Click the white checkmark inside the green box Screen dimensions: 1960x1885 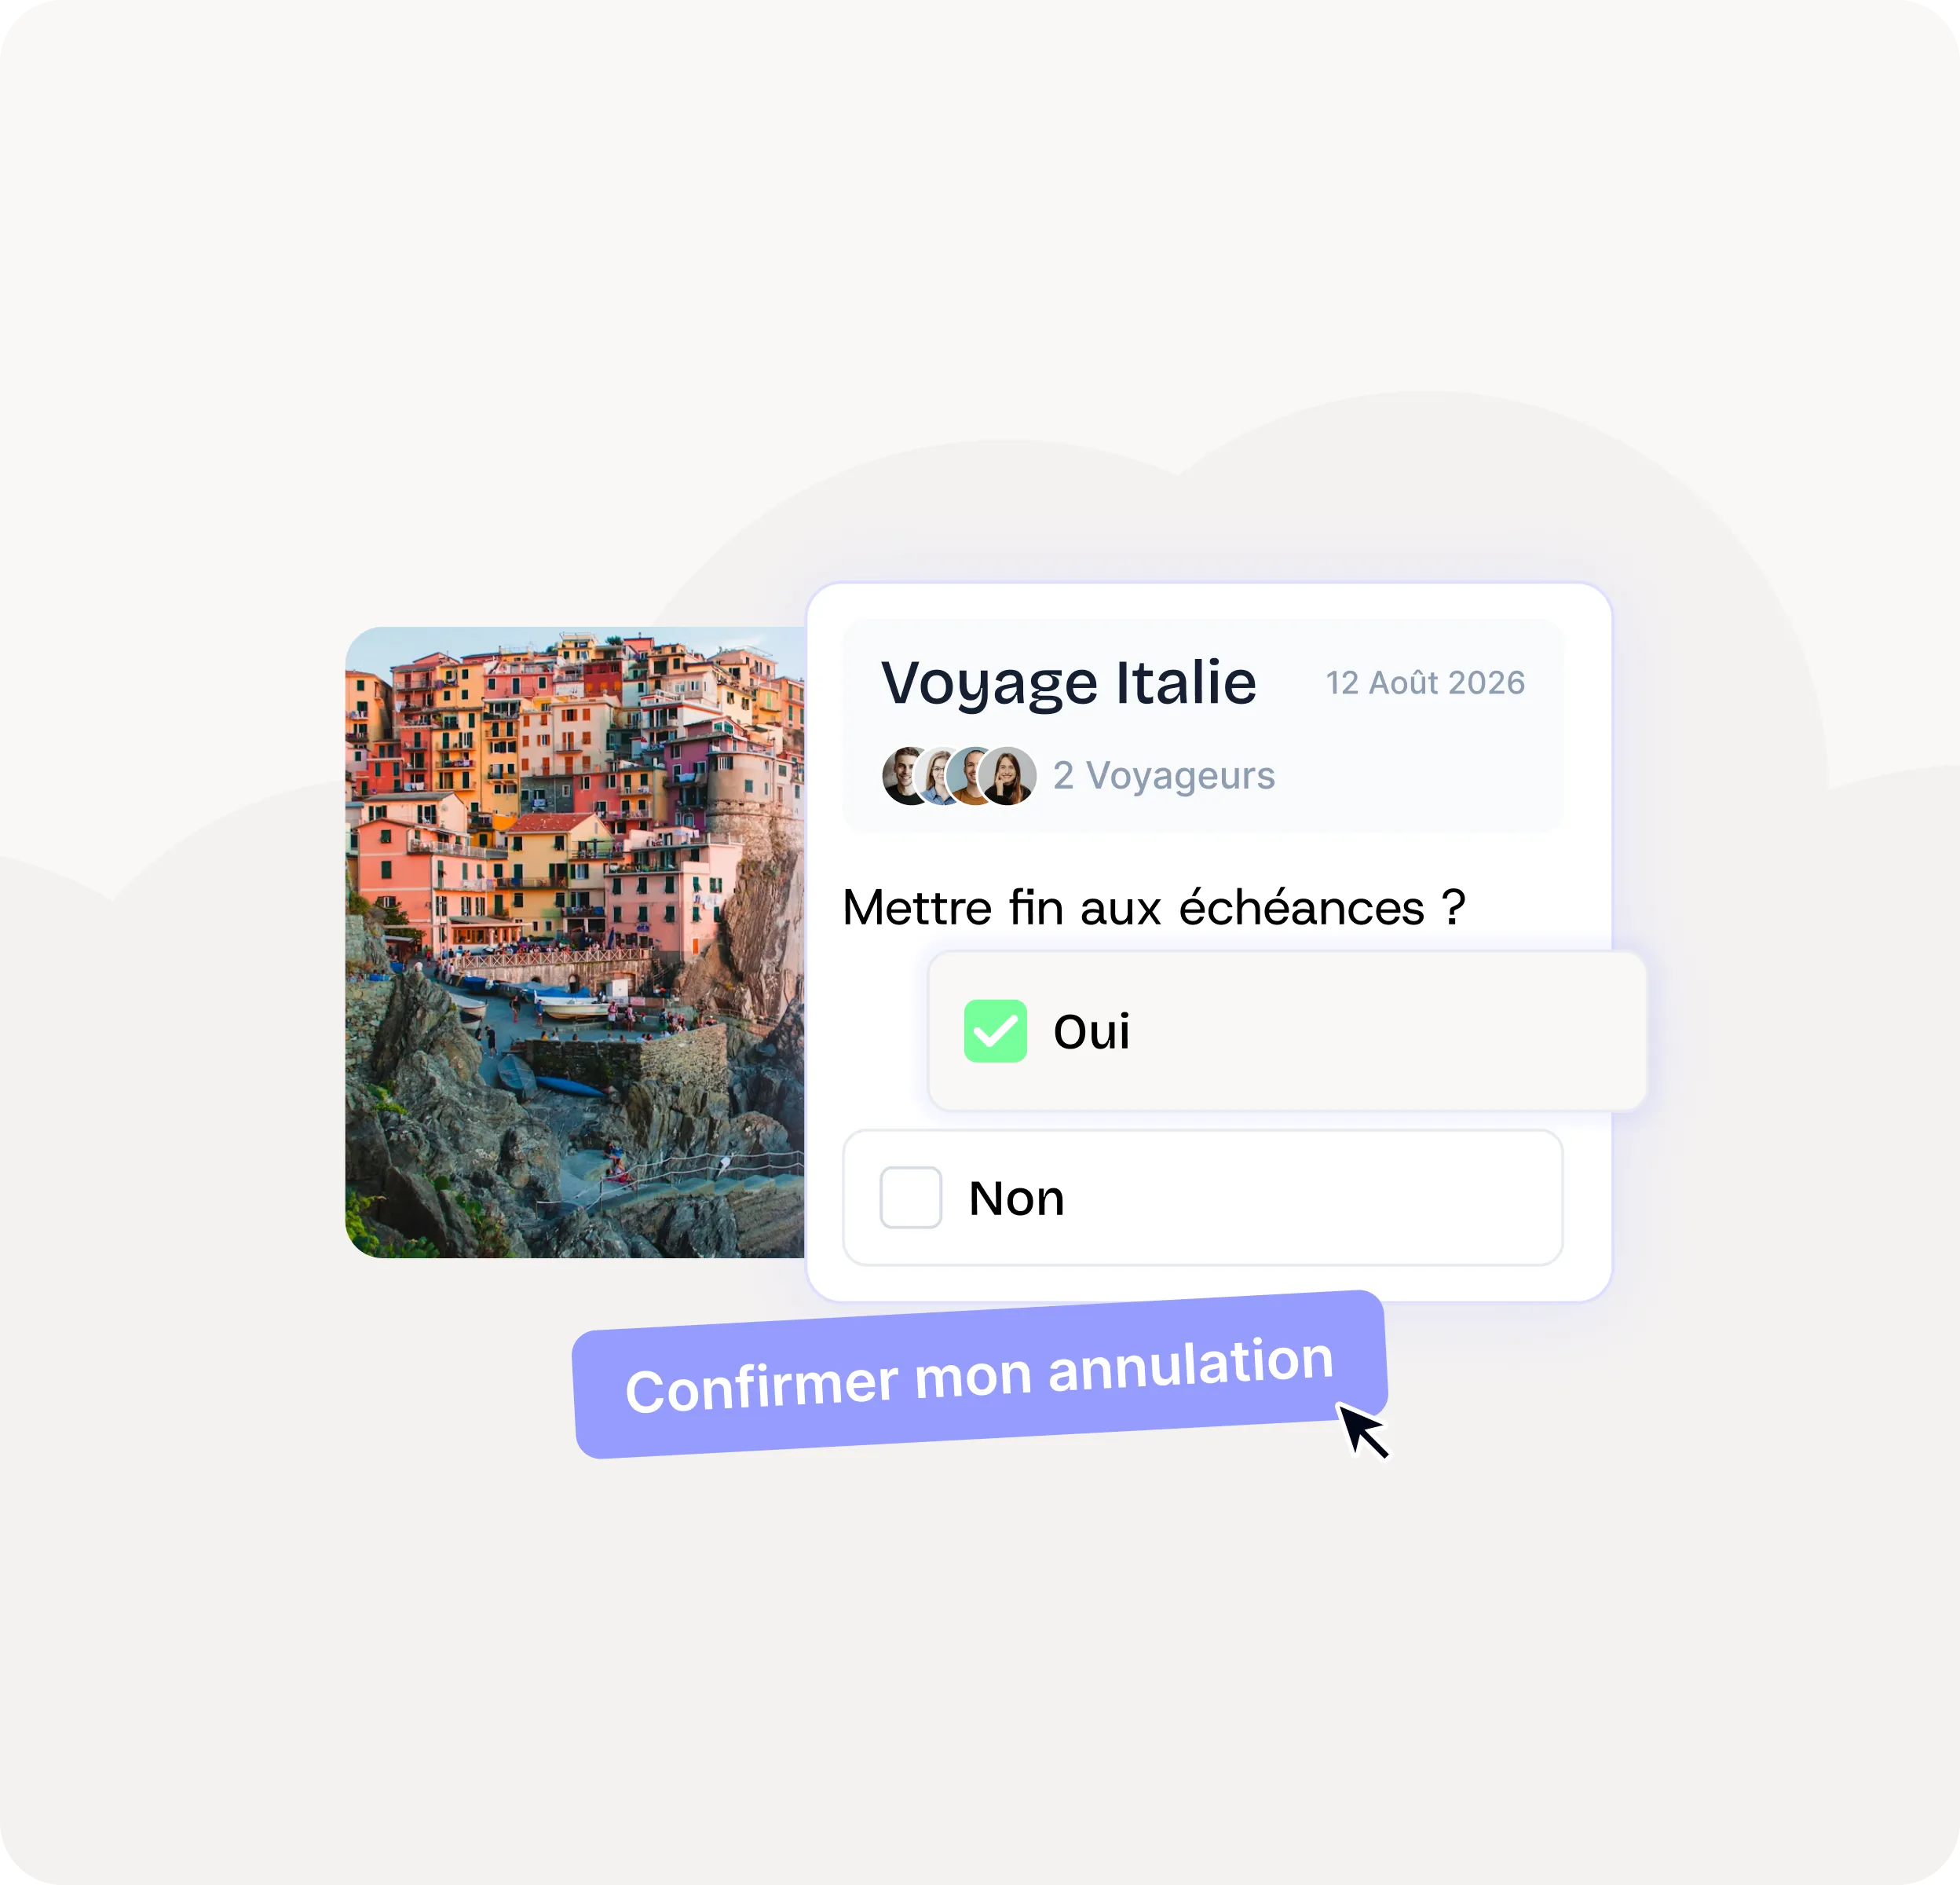pyautogui.click(x=995, y=1031)
